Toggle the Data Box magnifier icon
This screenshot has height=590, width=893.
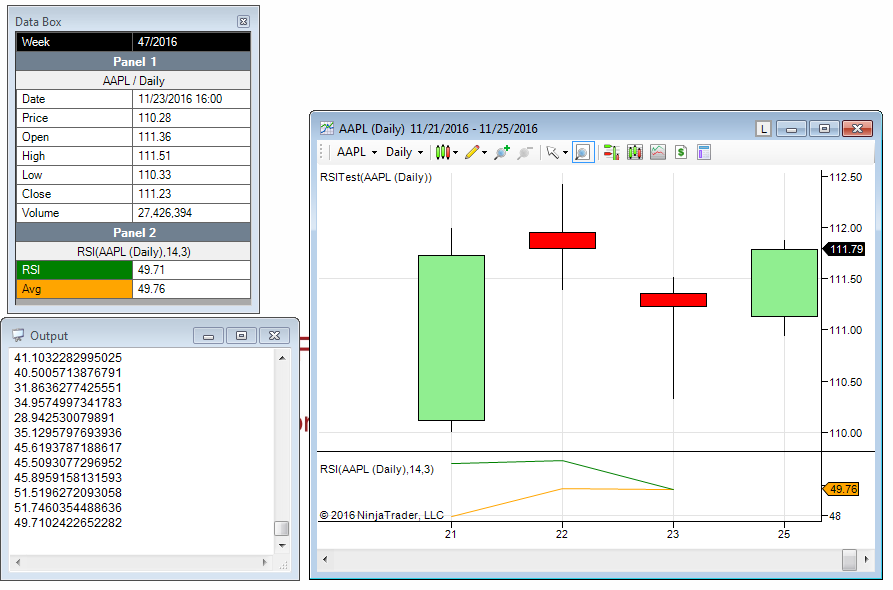coord(583,152)
